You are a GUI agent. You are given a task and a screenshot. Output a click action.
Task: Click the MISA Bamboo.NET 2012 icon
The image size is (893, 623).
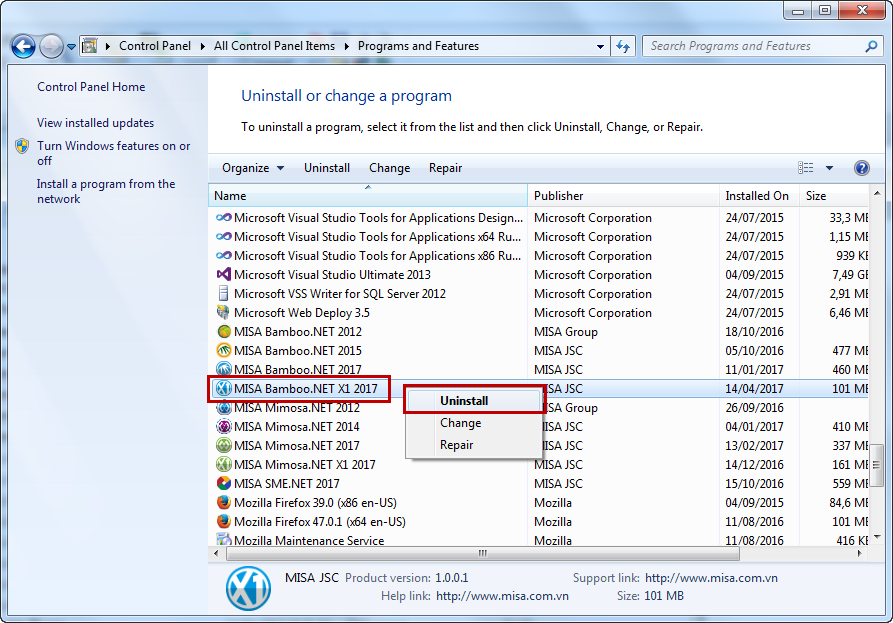point(224,331)
